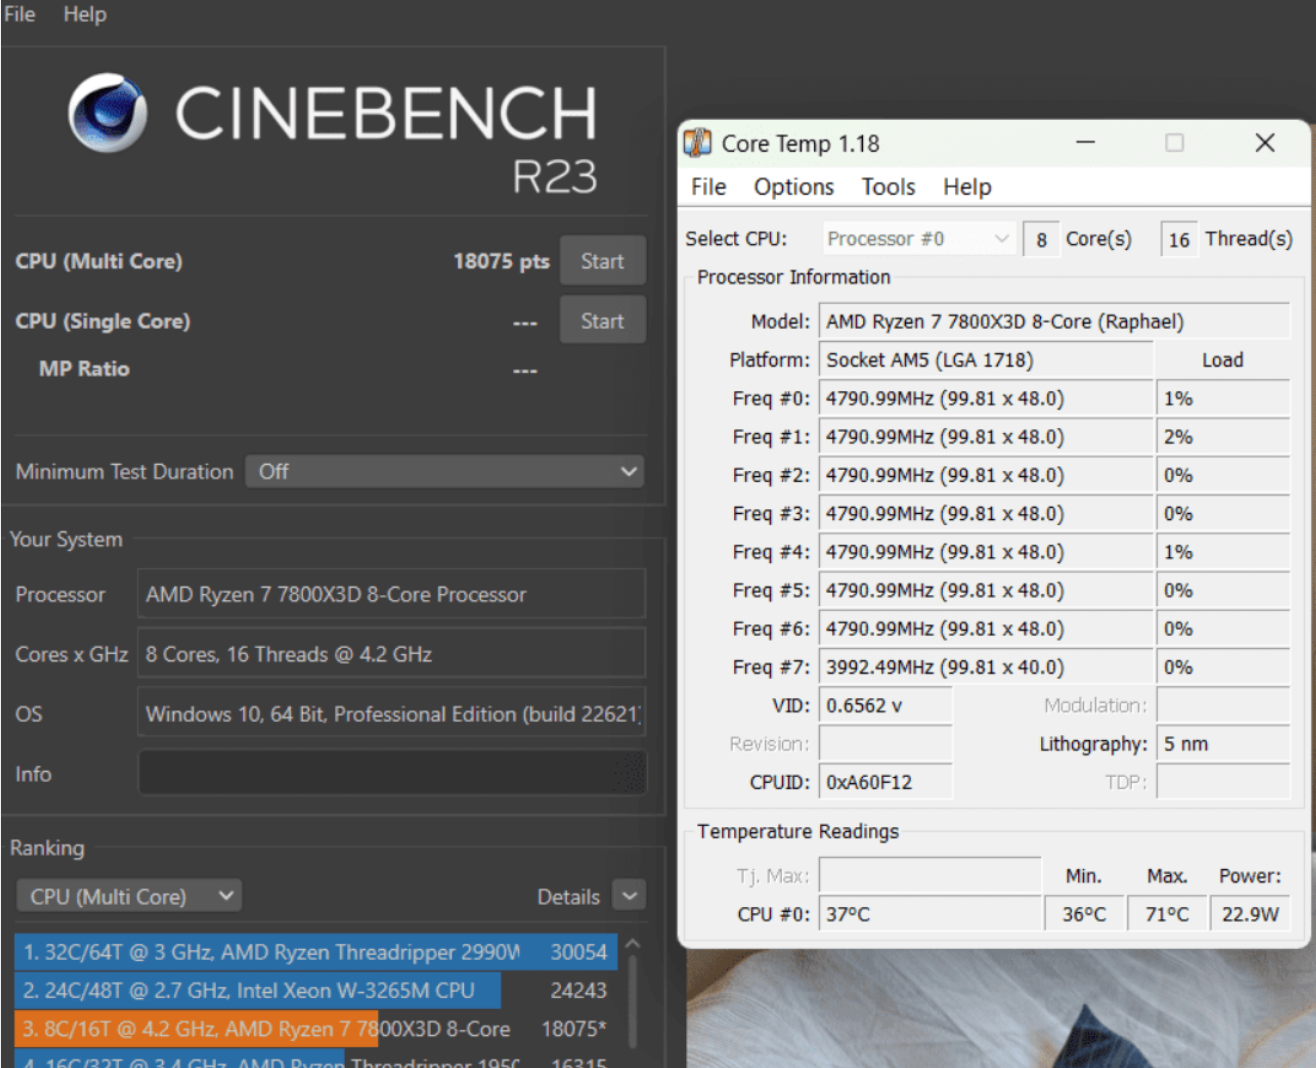Click the Processor name field in Cinebench
1316x1068 pixels.
click(391, 594)
